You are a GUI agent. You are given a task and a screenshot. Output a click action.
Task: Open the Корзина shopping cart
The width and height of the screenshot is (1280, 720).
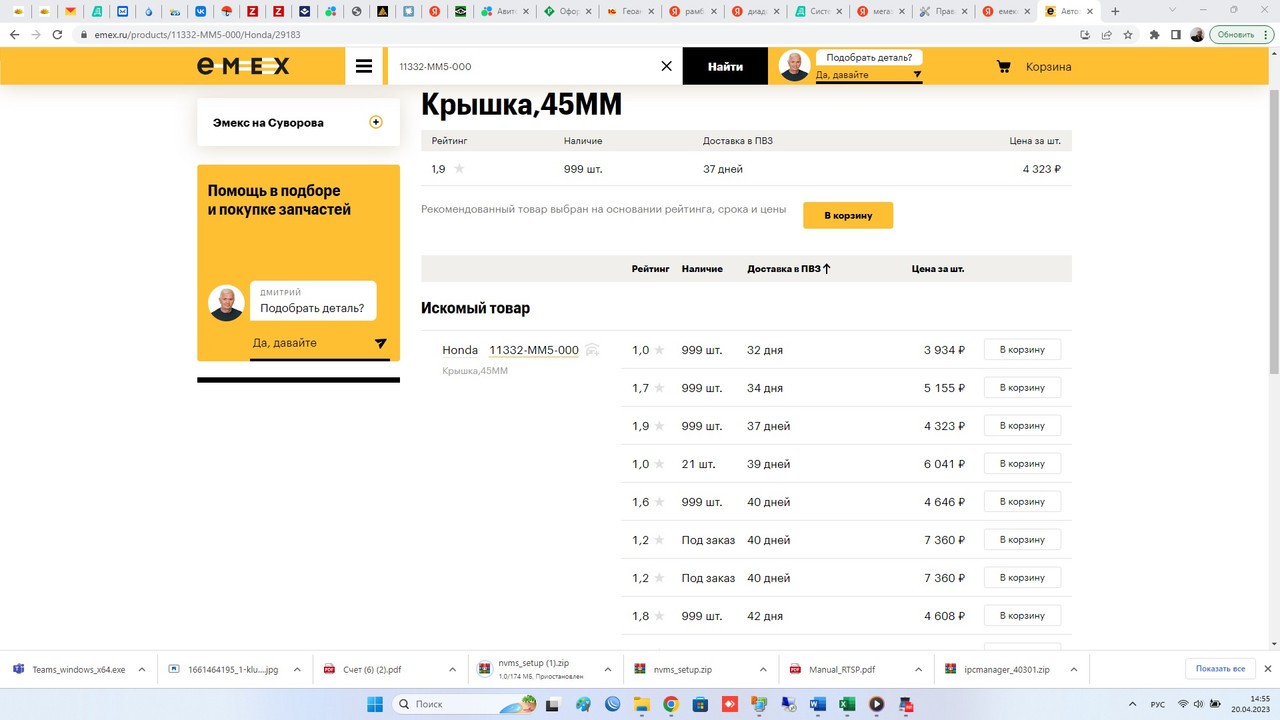[1034, 66]
